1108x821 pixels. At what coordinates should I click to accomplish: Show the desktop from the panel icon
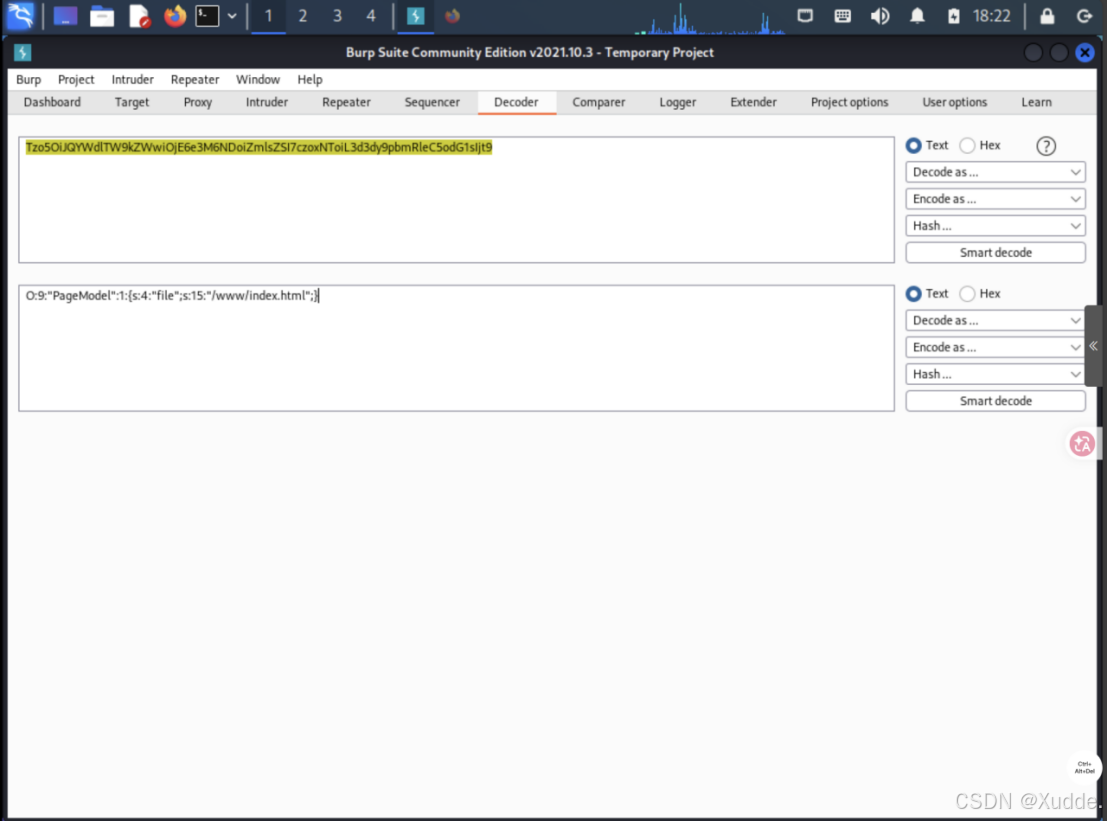(x=65, y=16)
